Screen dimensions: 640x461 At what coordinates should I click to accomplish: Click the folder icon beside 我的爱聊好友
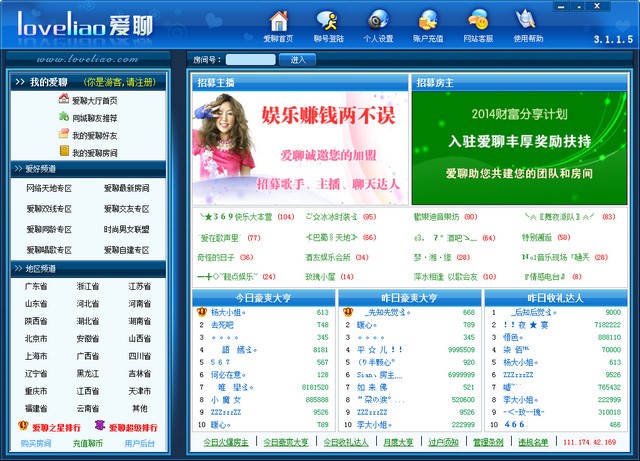(64, 134)
